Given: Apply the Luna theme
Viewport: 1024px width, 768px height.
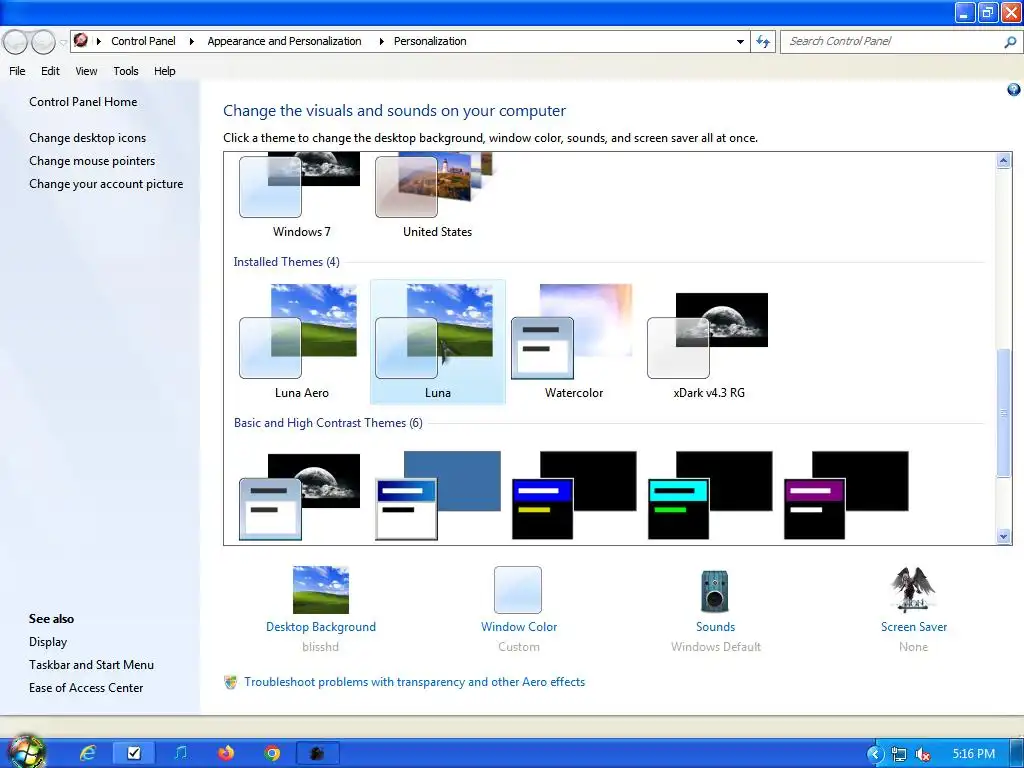Looking at the screenshot, I should (x=438, y=342).
